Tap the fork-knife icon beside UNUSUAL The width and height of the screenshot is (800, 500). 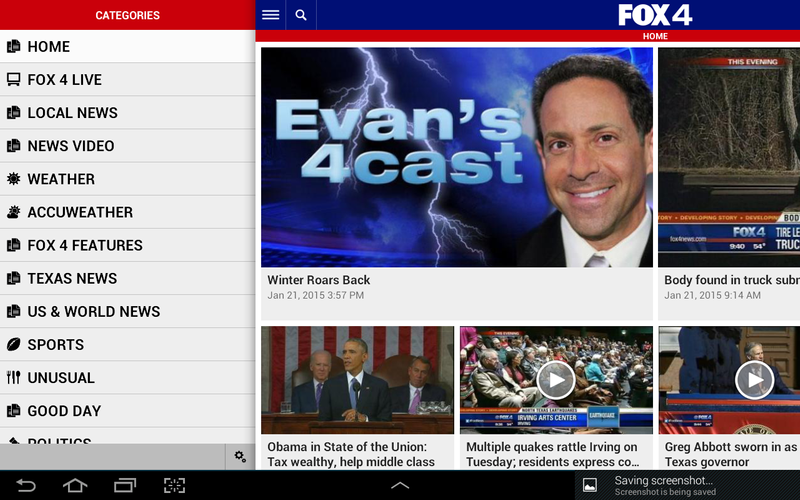(x=14, y=378)
